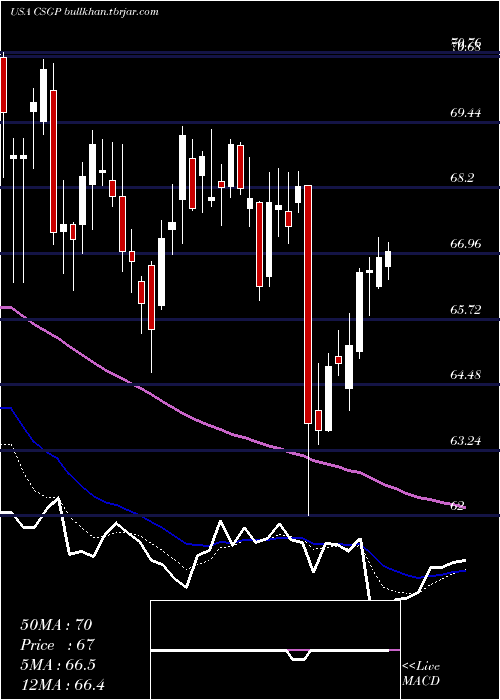500x700 pixels.
Task: Click the 'USA CSGP bullkhan.tbrjar.com' header text
Action: tap(84, 12)
